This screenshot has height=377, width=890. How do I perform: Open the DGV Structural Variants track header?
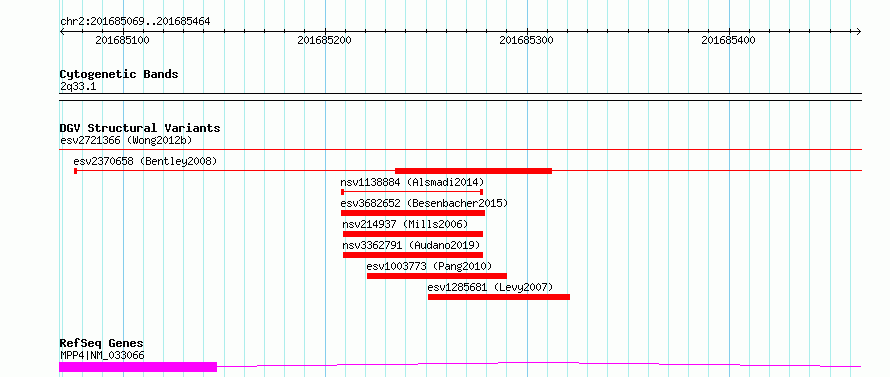pos(140,128)
